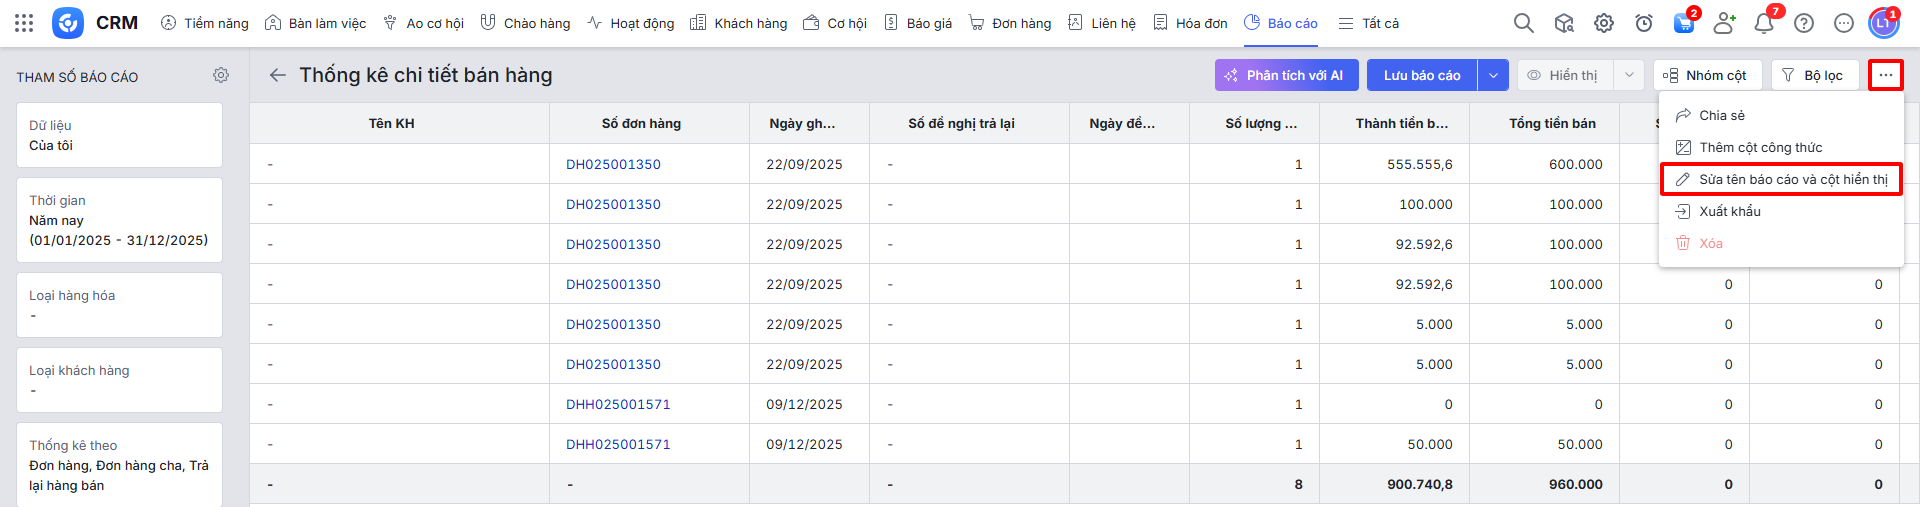The width and height of the screenshot is (1920, 507).
Task: Open the settings gear in top bar
Action: coord(1604,23)
